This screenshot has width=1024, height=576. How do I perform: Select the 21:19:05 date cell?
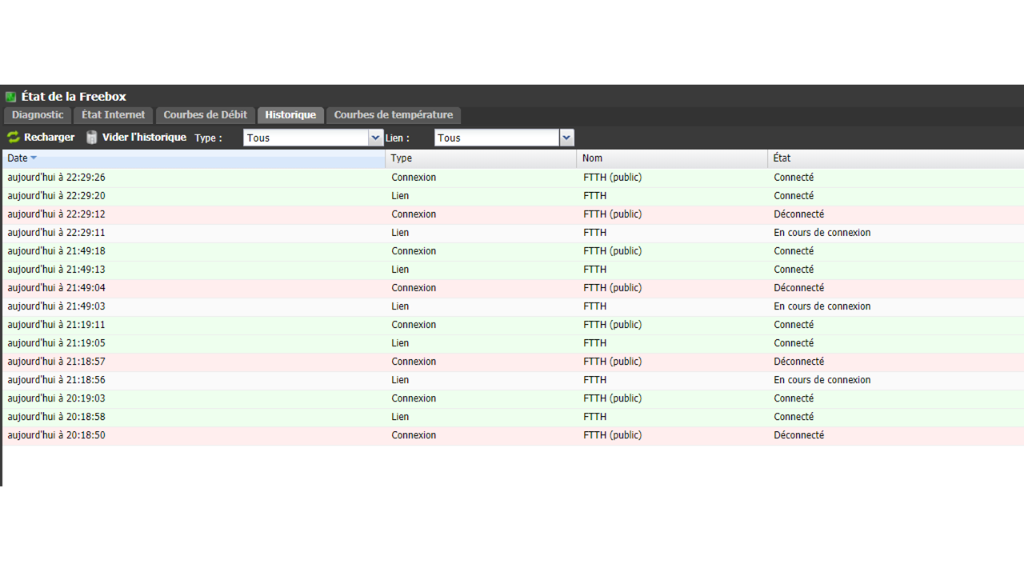[x=56, y=343]
